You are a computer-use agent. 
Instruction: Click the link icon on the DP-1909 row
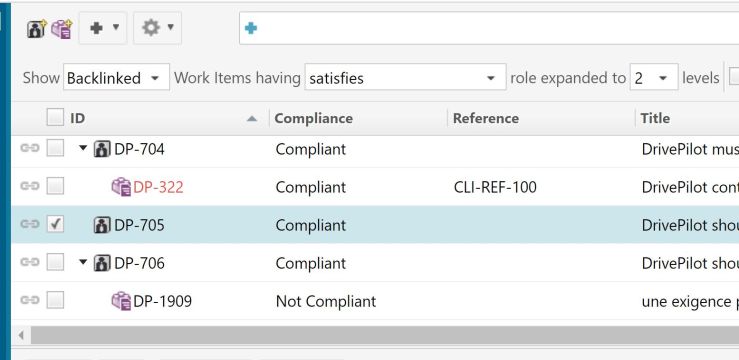pyautogui.click(x=30, y=300)
